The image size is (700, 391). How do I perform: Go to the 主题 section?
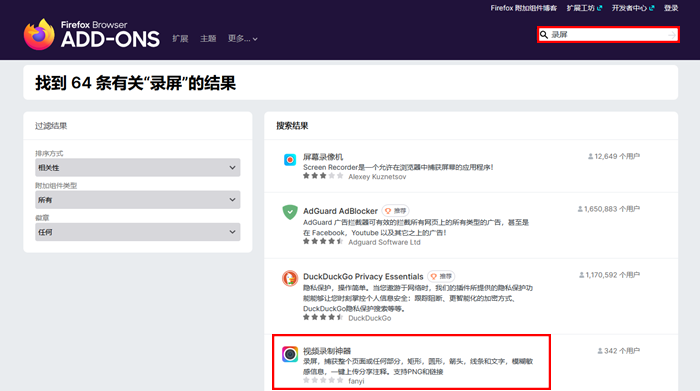[x=208, y=39]
